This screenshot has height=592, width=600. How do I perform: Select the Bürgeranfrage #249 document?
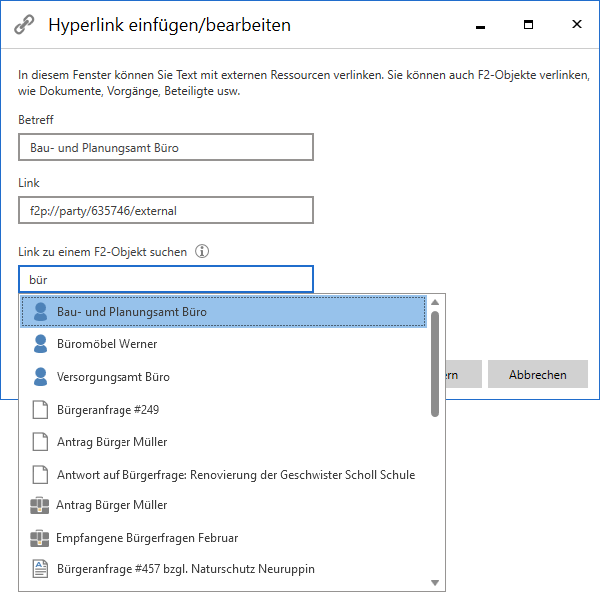[223, 410]
